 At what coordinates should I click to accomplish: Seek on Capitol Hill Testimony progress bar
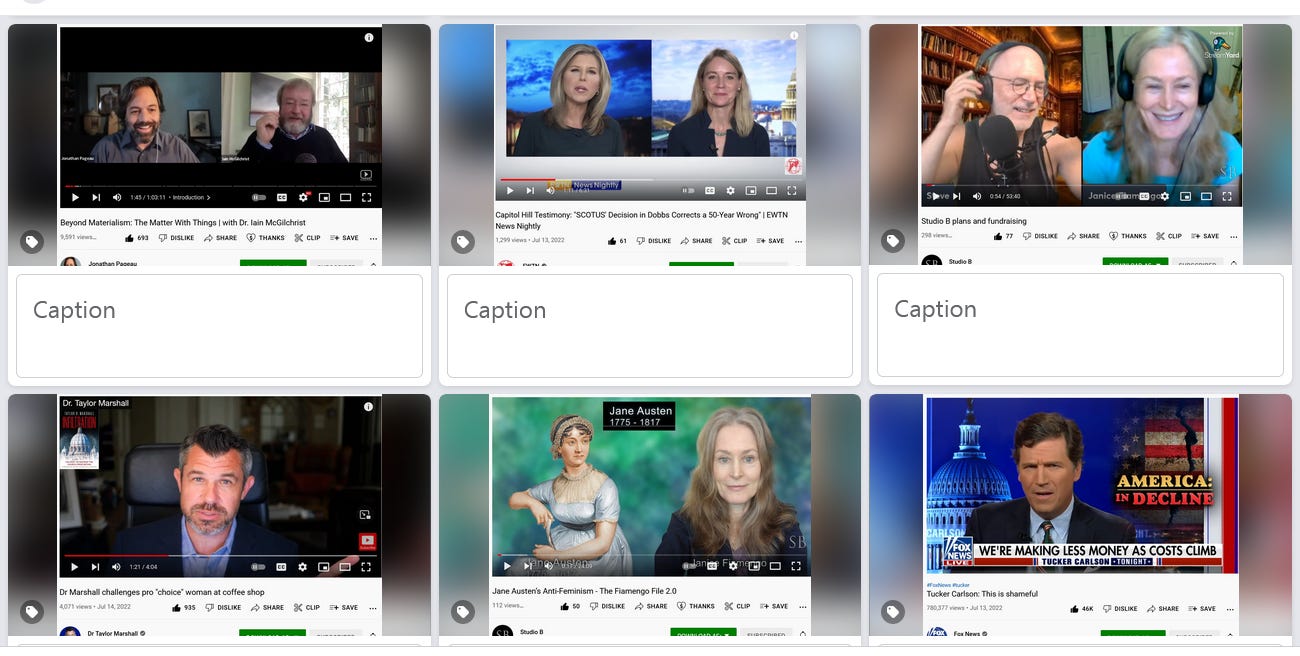[x=650, y=180]
